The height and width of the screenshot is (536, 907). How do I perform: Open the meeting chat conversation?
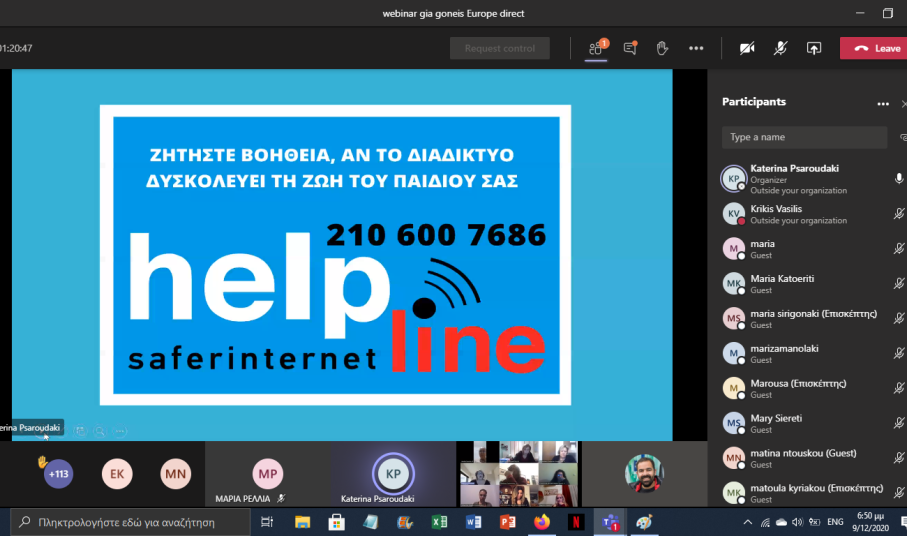tap(630, 48)
